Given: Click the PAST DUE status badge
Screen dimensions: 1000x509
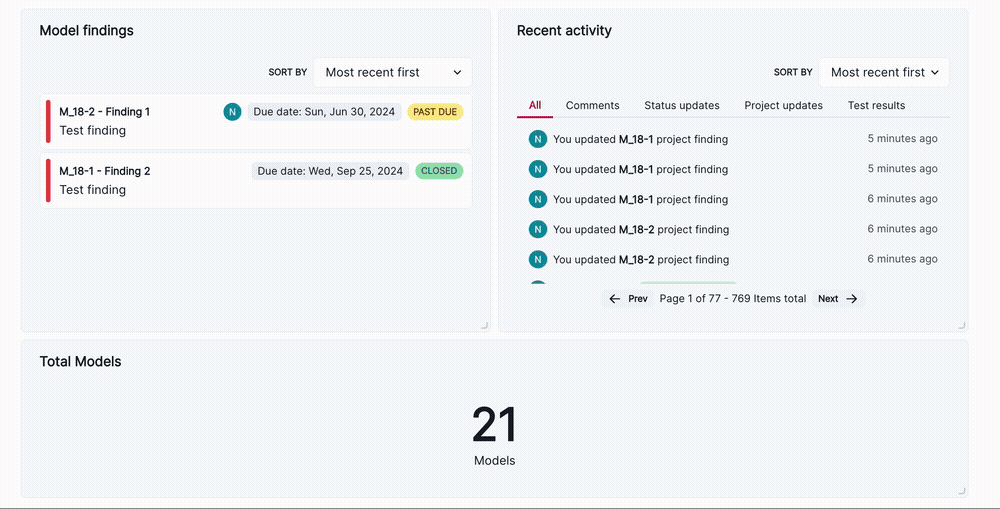Looking at the screenshot, I should (435, 112).
